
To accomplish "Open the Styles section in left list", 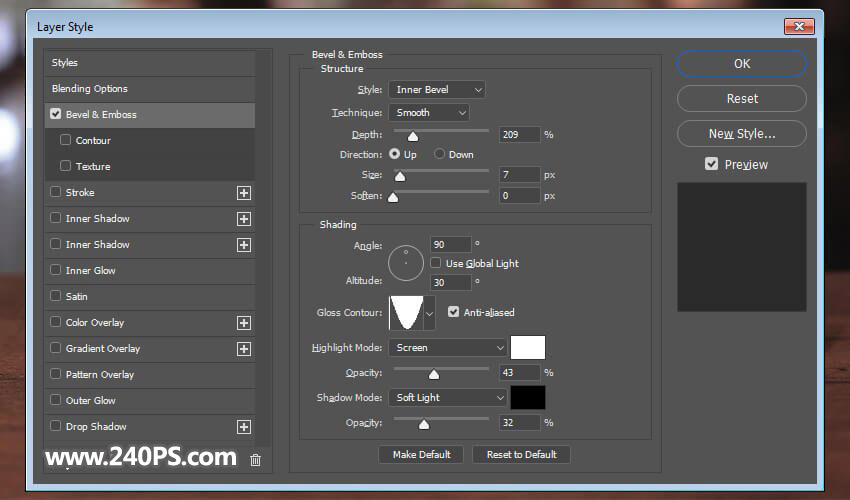I will coord(150,63).
